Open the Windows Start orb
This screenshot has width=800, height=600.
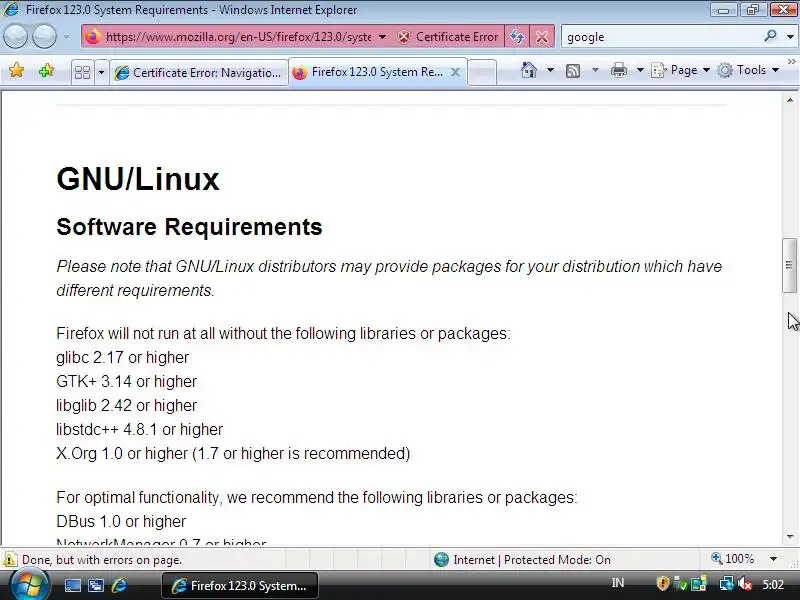click(29, 585)
